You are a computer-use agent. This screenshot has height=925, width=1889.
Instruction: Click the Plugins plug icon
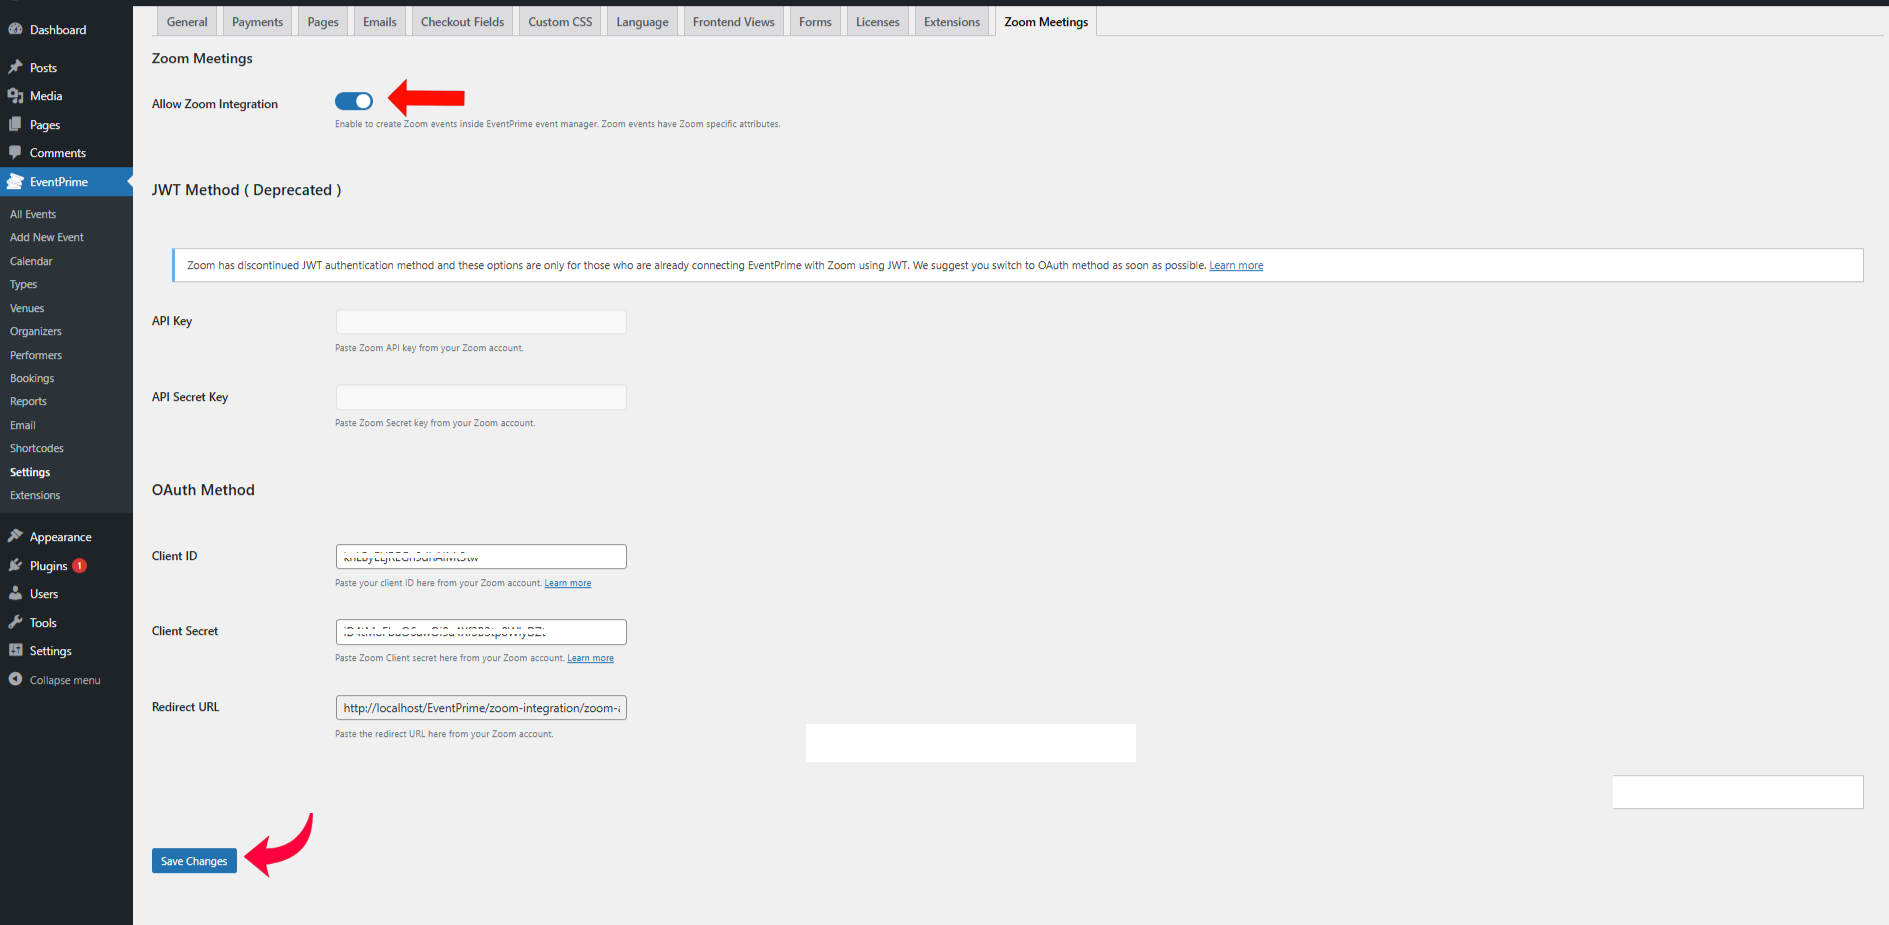click(x=15, y=565)
